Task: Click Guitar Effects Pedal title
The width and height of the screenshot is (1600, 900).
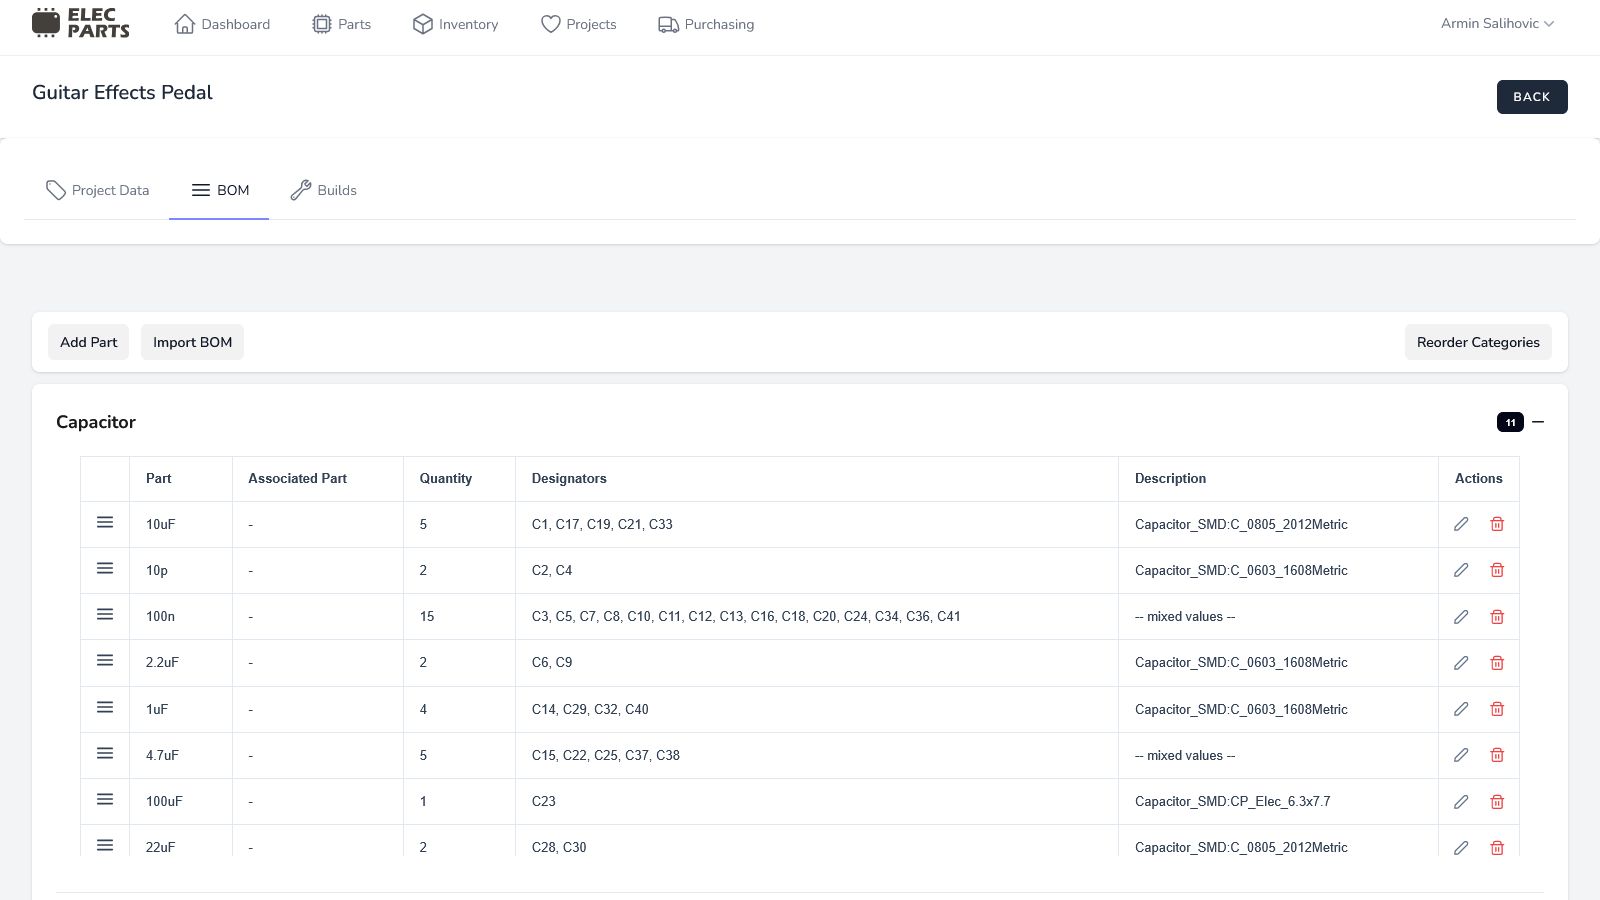Action: (122, 92)
